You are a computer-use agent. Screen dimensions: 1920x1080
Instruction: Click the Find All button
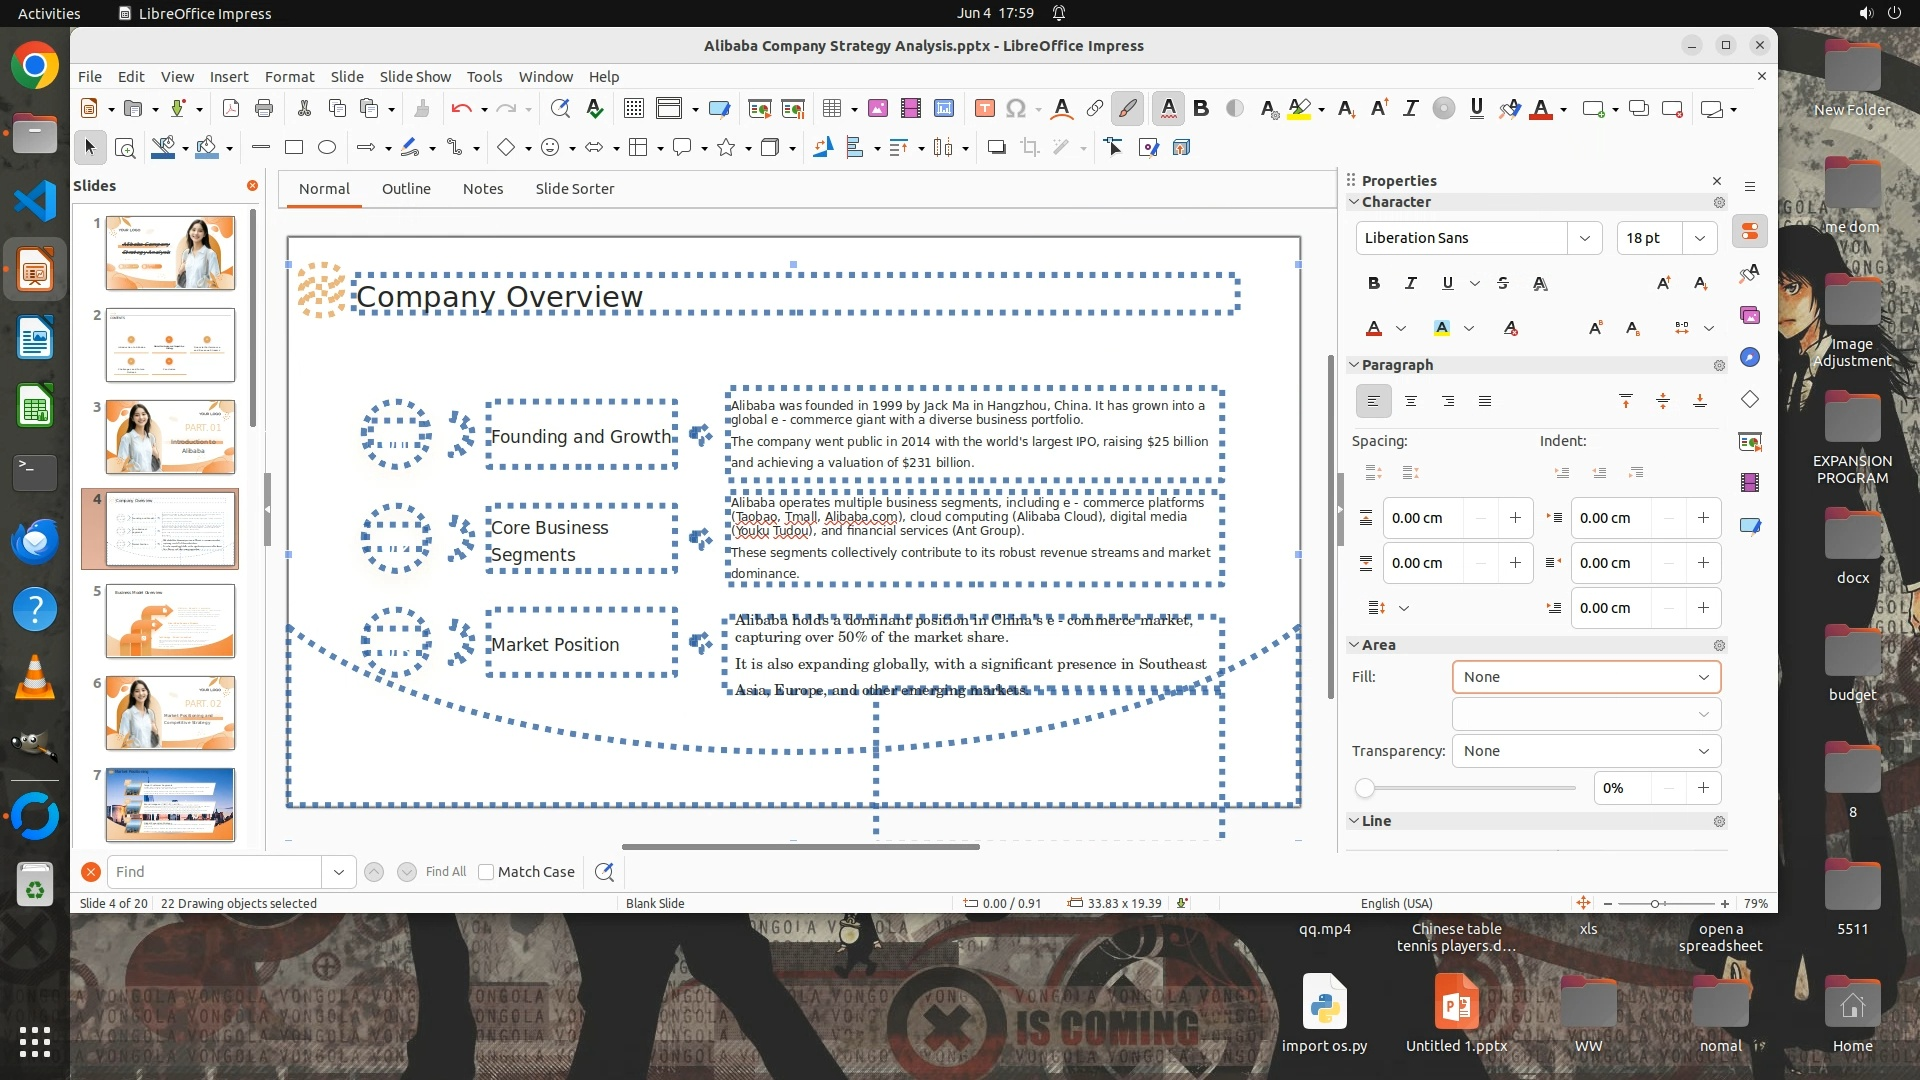click(x=445, y=872)
